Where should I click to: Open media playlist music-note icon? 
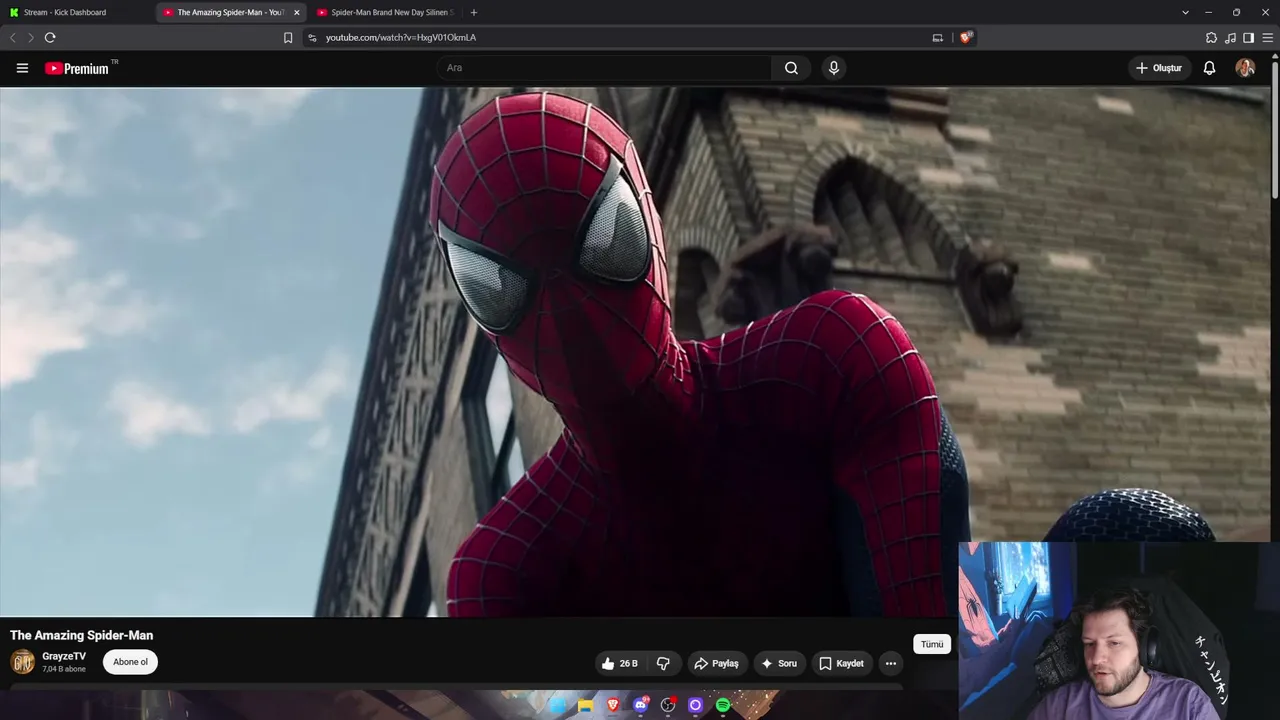coord(1231,38)
